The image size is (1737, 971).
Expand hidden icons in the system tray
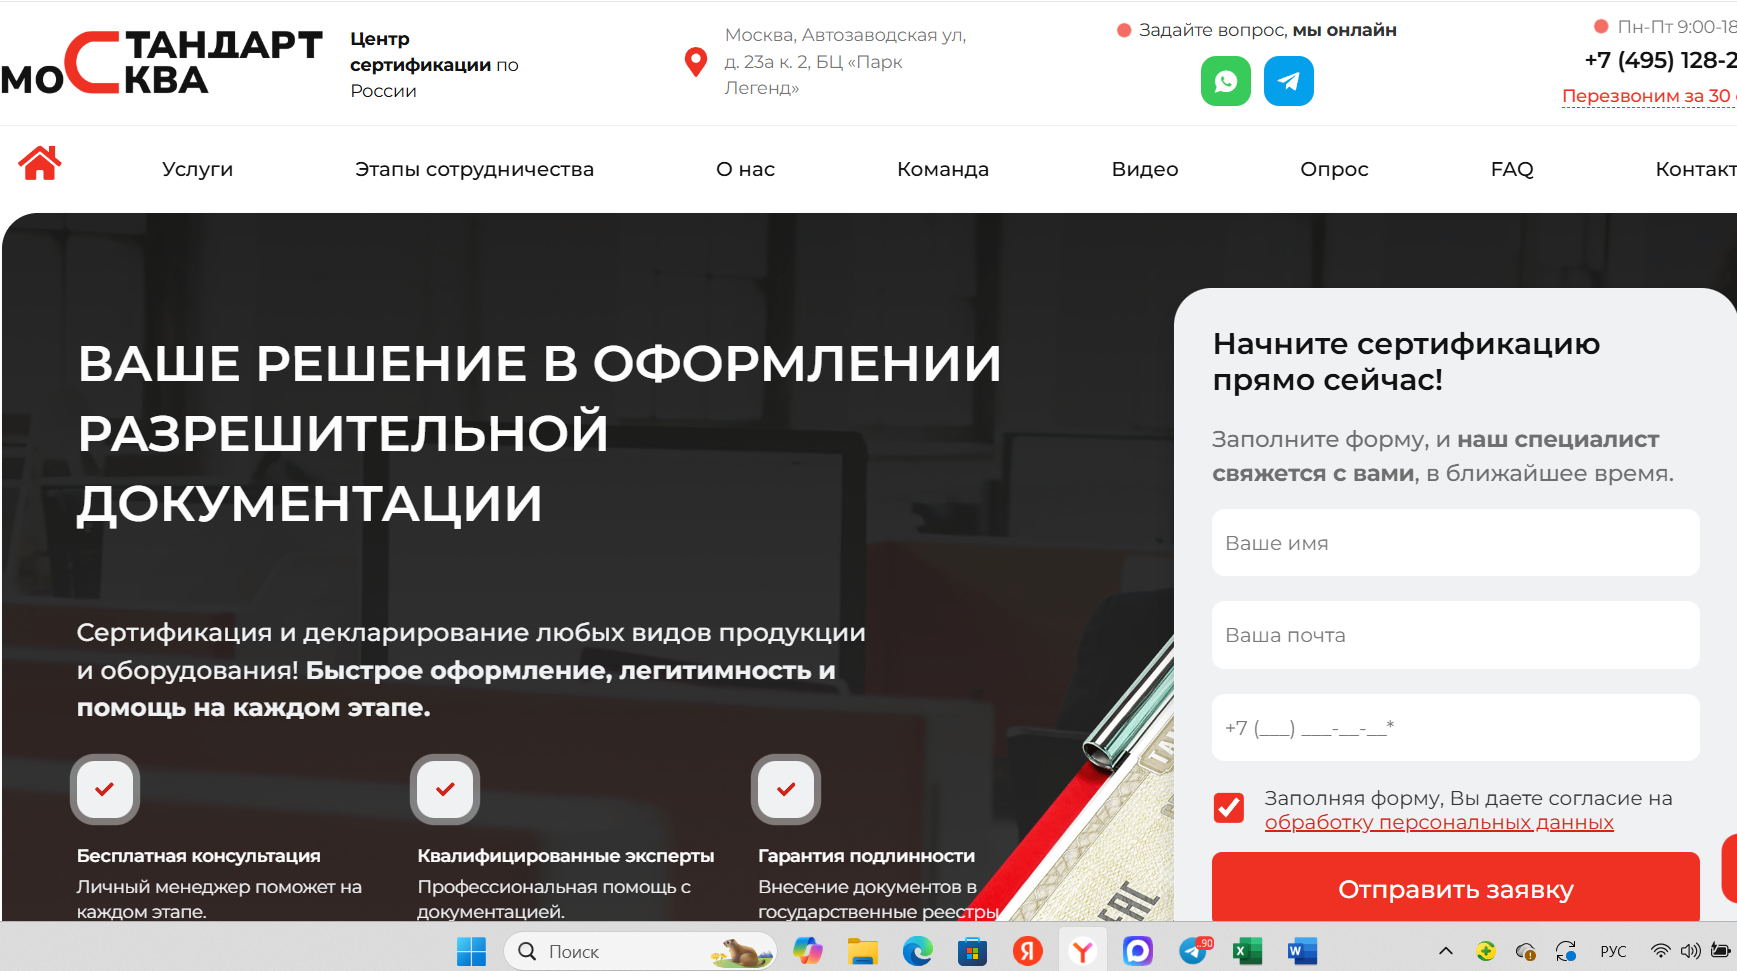click(1446, 951)
